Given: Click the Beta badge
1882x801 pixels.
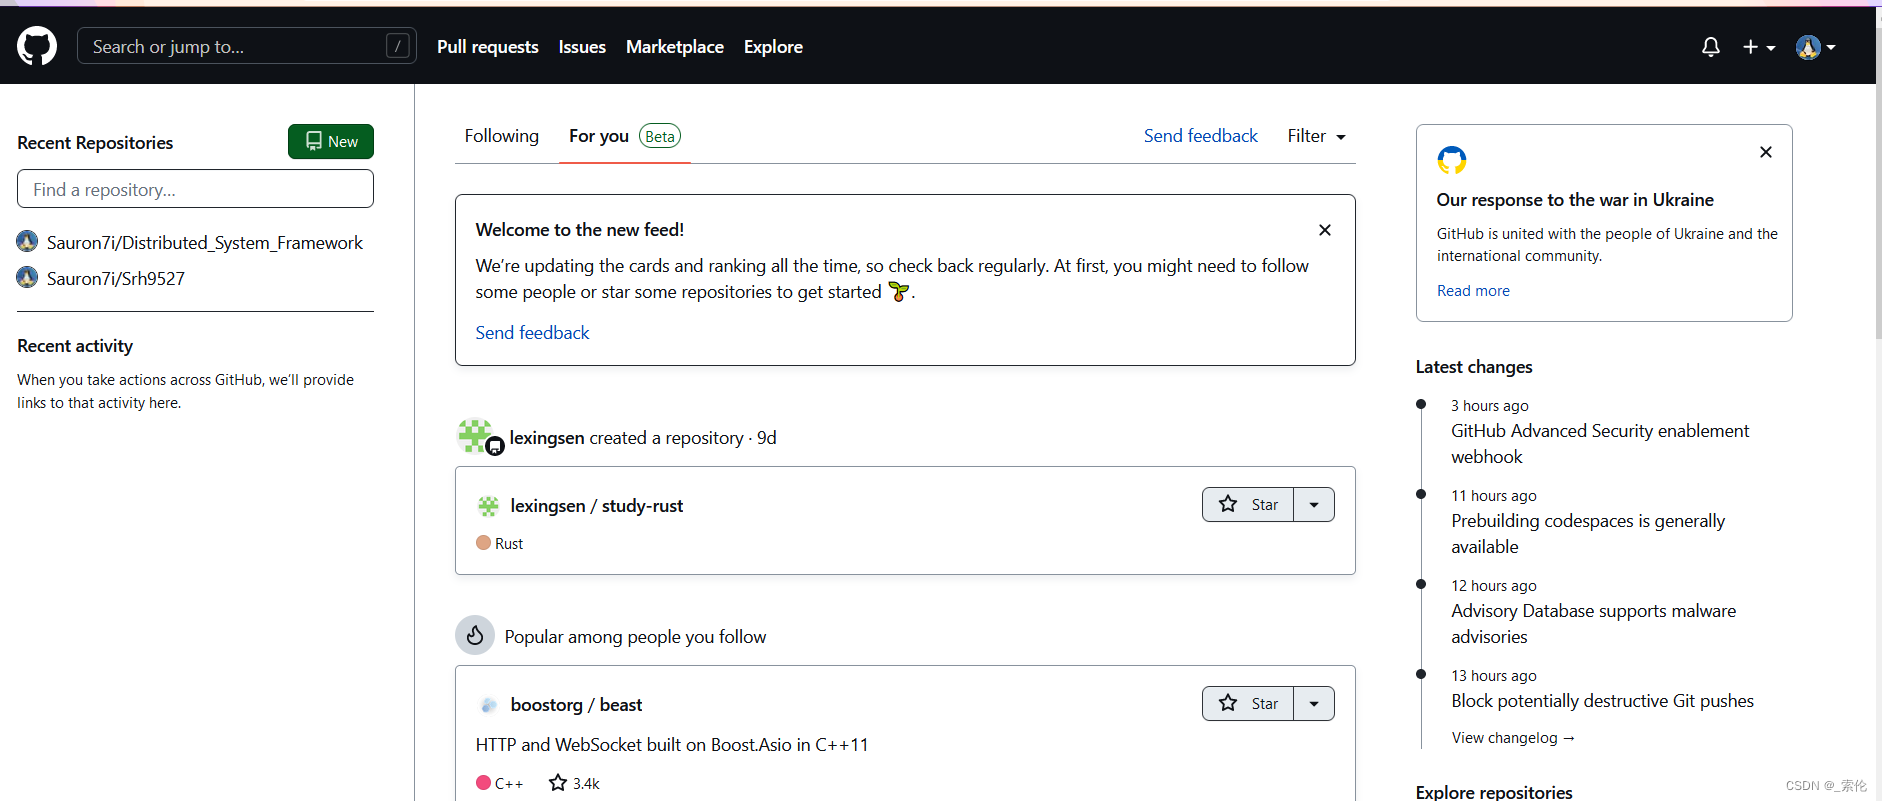Looking at the screenshot, I should (660, 136).
